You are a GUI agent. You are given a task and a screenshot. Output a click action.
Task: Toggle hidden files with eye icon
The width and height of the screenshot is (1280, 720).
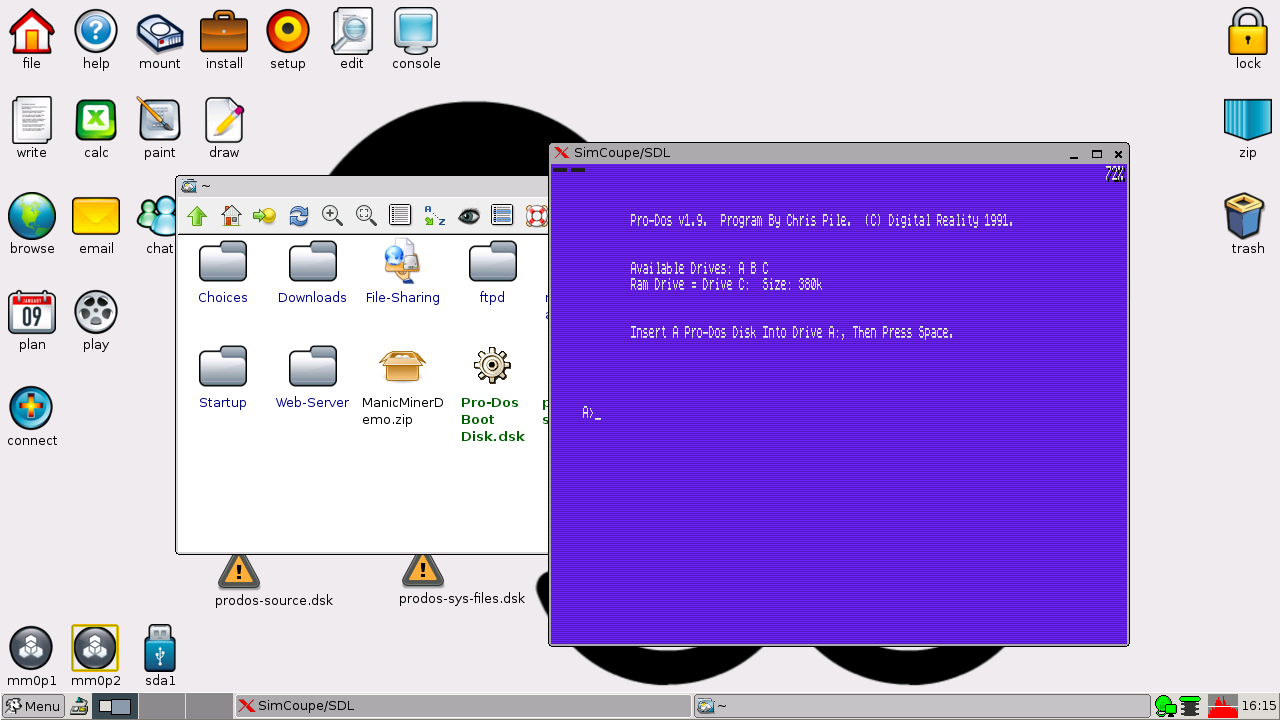coord(468,215)
